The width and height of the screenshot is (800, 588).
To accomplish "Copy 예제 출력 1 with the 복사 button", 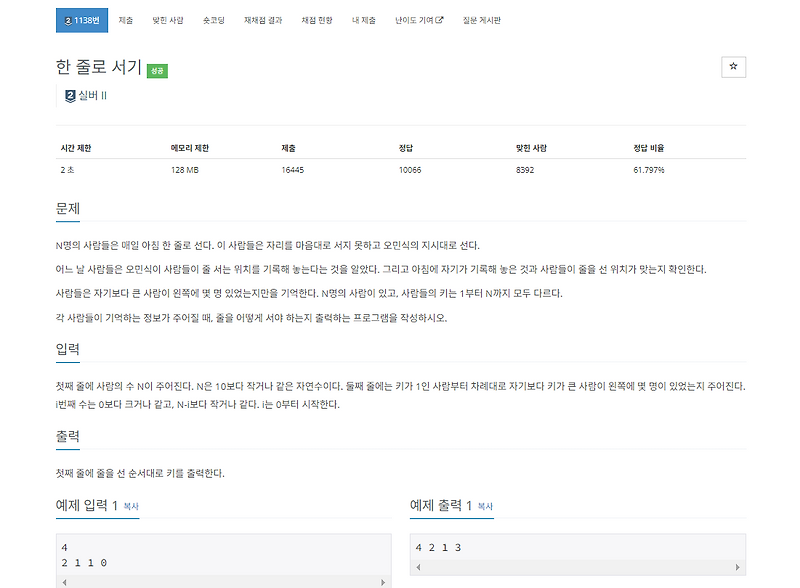I will tap(487, 505).
